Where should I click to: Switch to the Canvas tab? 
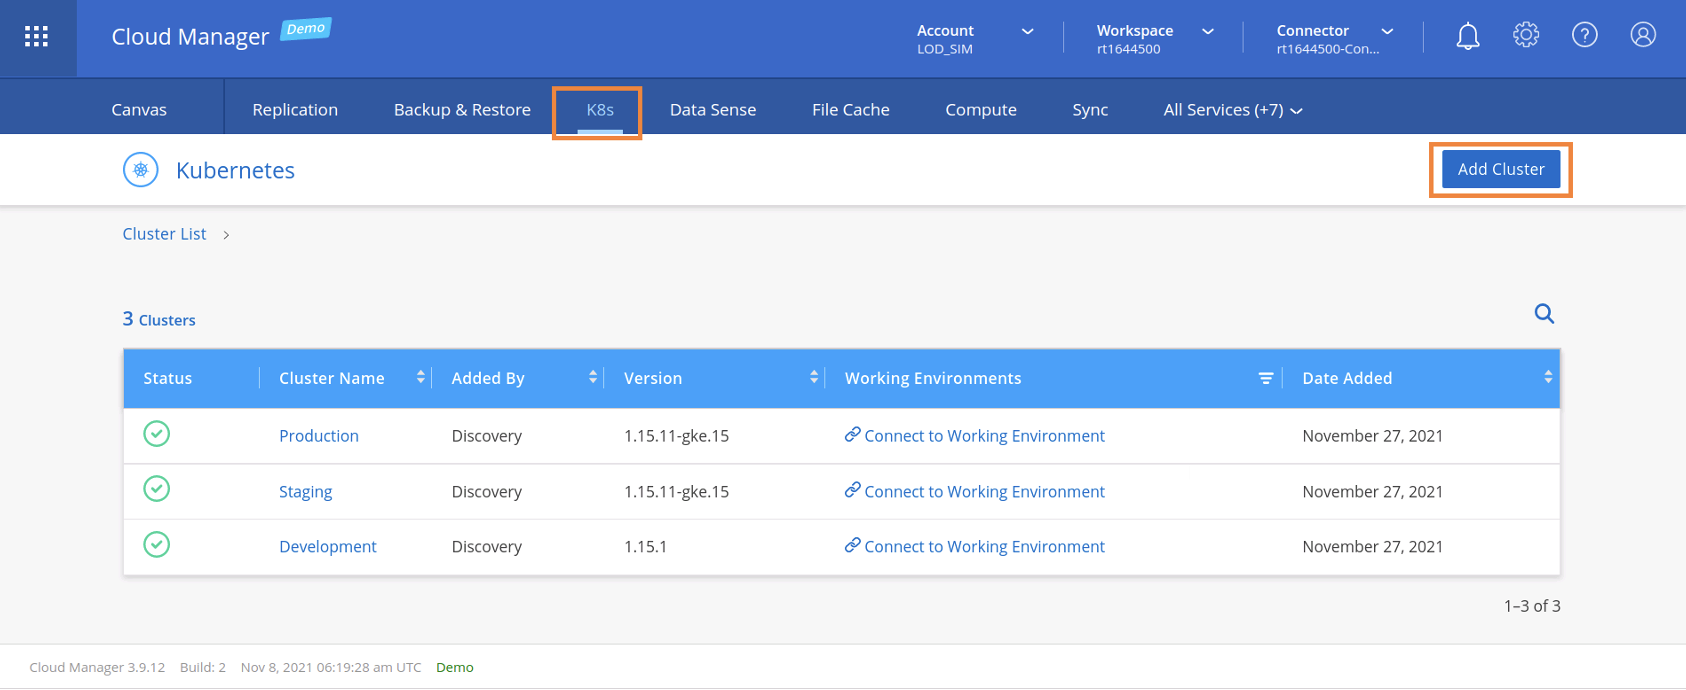(139, 110)
